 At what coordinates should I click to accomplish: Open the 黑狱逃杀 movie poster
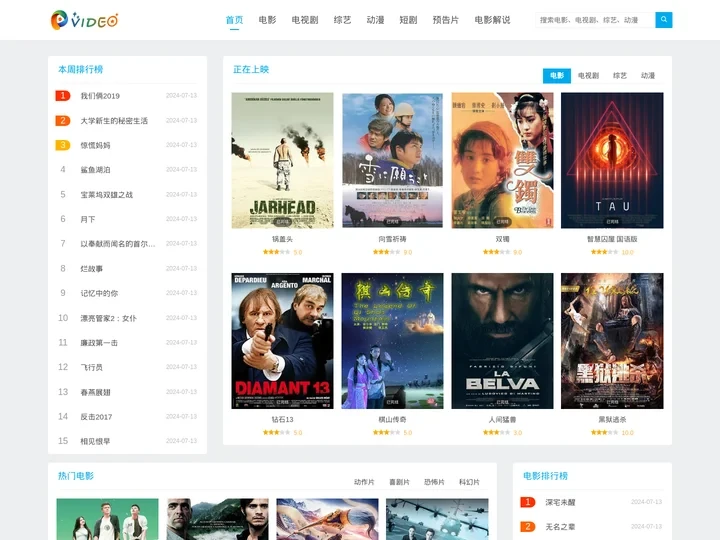point(612,341)
